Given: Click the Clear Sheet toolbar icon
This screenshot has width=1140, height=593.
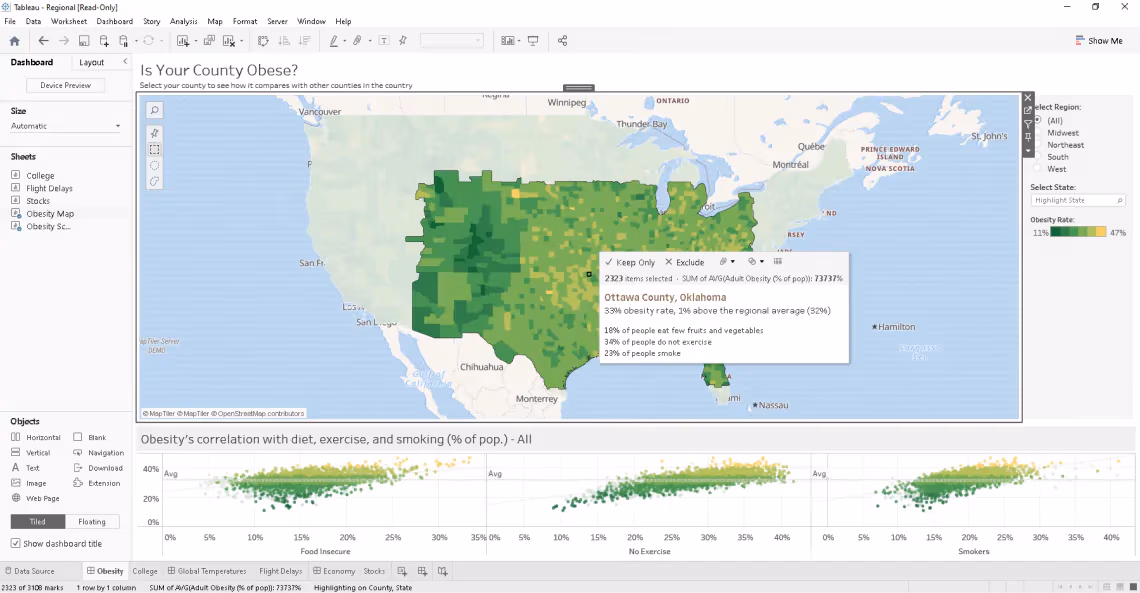Looking at the screenshot, I should pyautogui.click(x=228, y=41).
